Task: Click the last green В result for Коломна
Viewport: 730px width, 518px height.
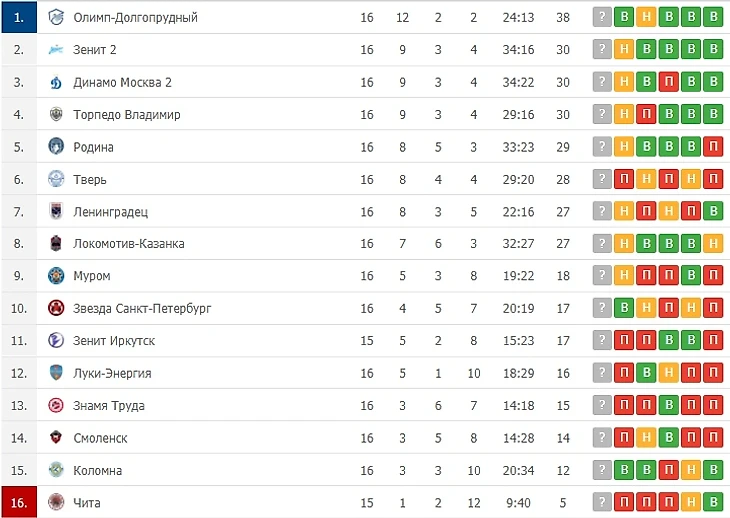Action: (x=712, y=470)
